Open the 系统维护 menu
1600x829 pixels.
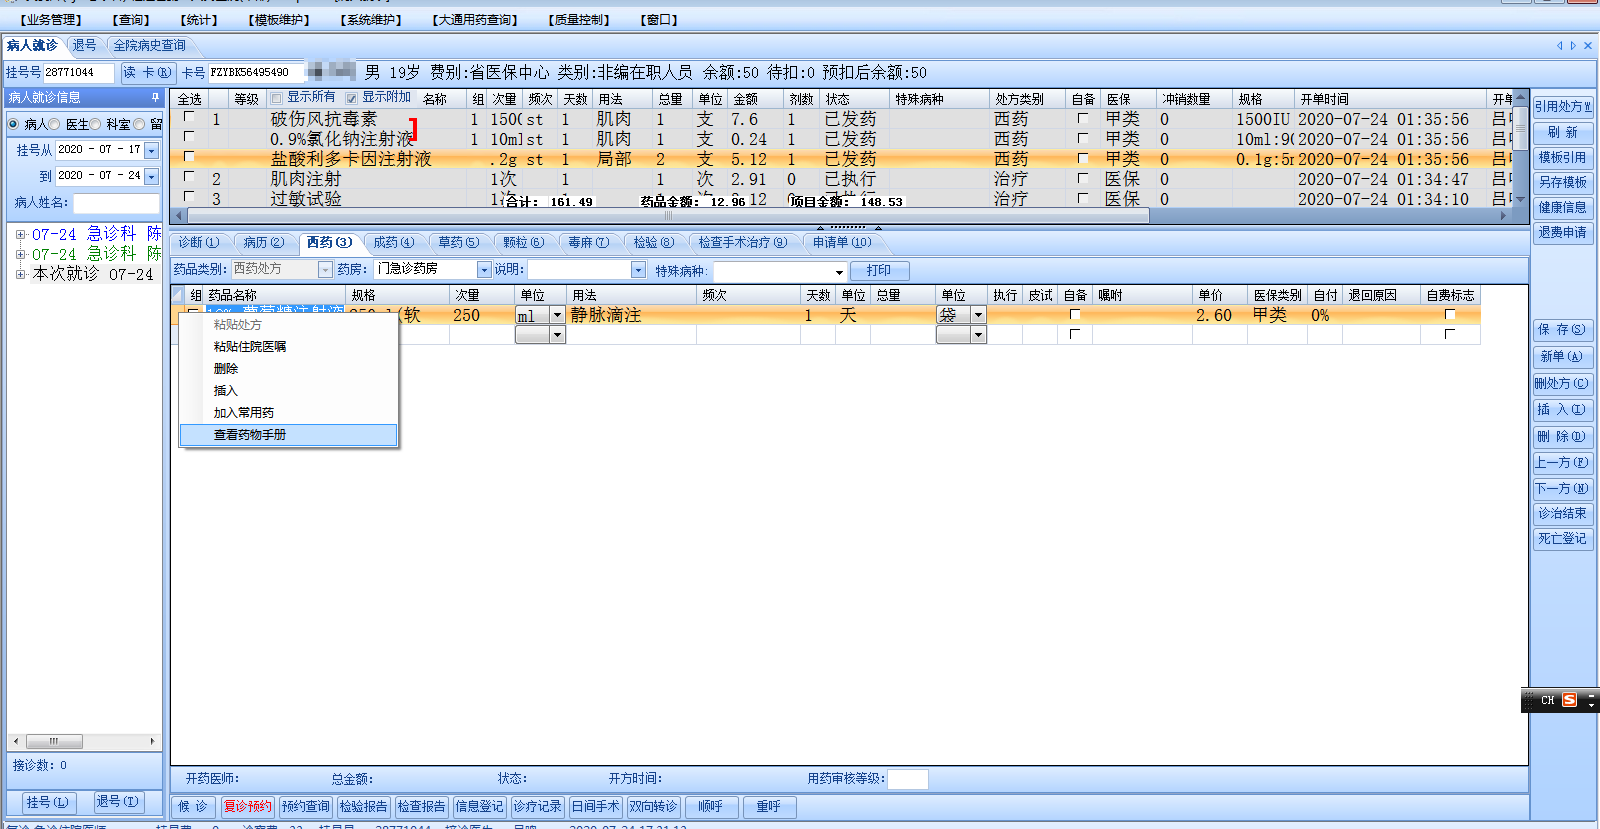371,19
